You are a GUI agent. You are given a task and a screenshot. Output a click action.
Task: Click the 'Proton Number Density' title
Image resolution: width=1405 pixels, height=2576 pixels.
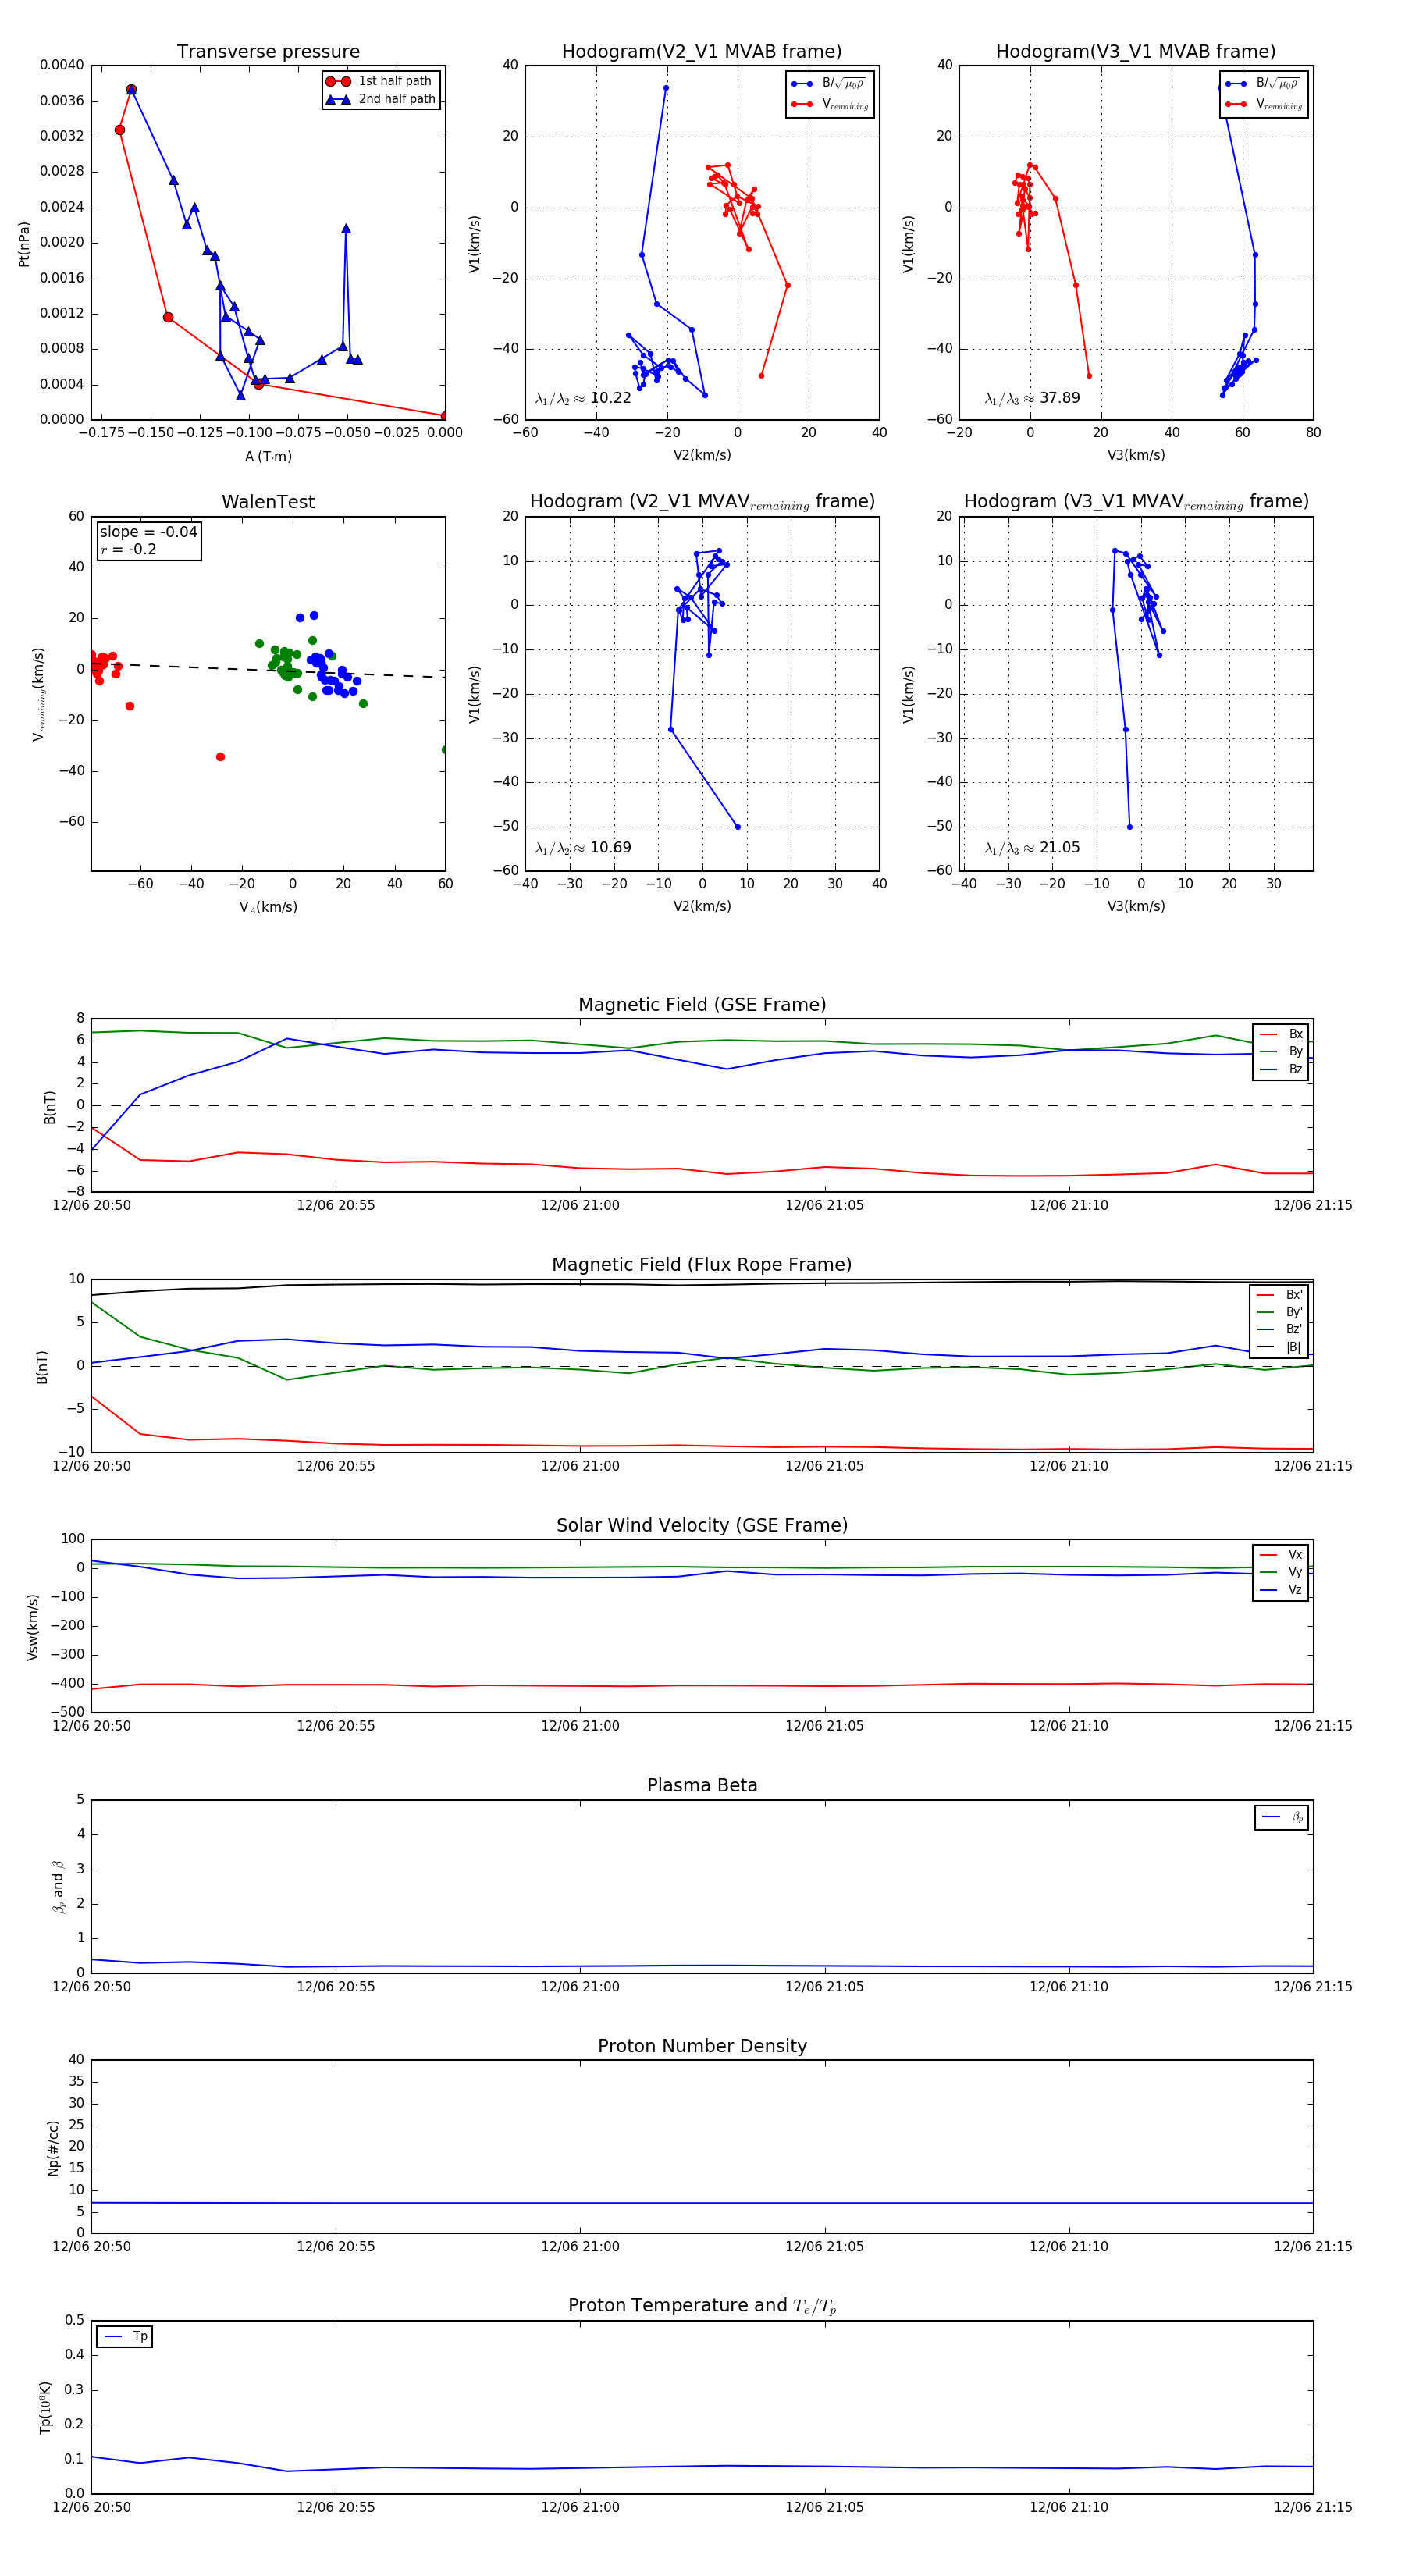[702, 2046]
